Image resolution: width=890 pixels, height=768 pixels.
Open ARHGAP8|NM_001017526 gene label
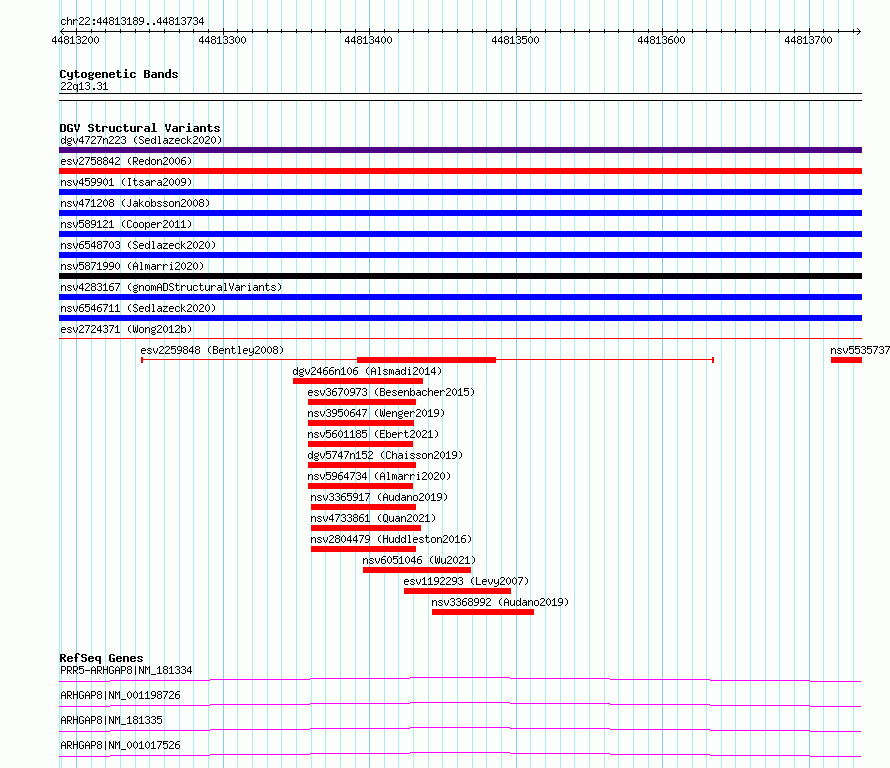[x=120, y=745]
